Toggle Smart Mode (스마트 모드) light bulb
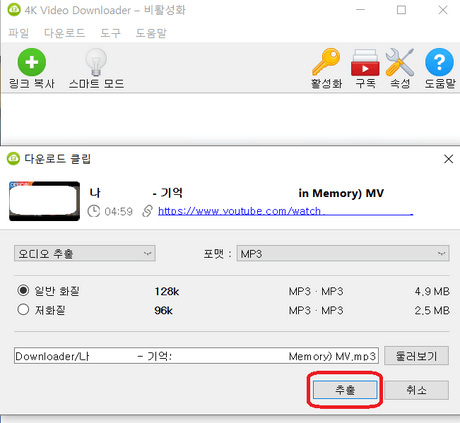The image size is (460, 423). coord(96,62)
